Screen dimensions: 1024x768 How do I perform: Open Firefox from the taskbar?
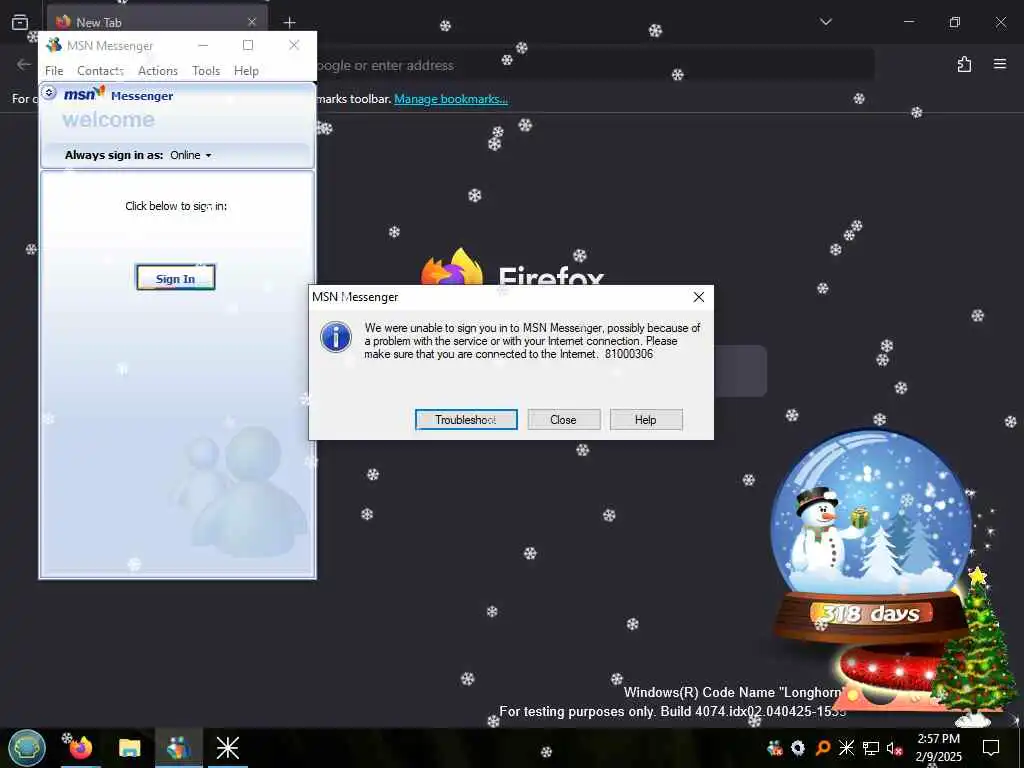(x=81, y=748)
